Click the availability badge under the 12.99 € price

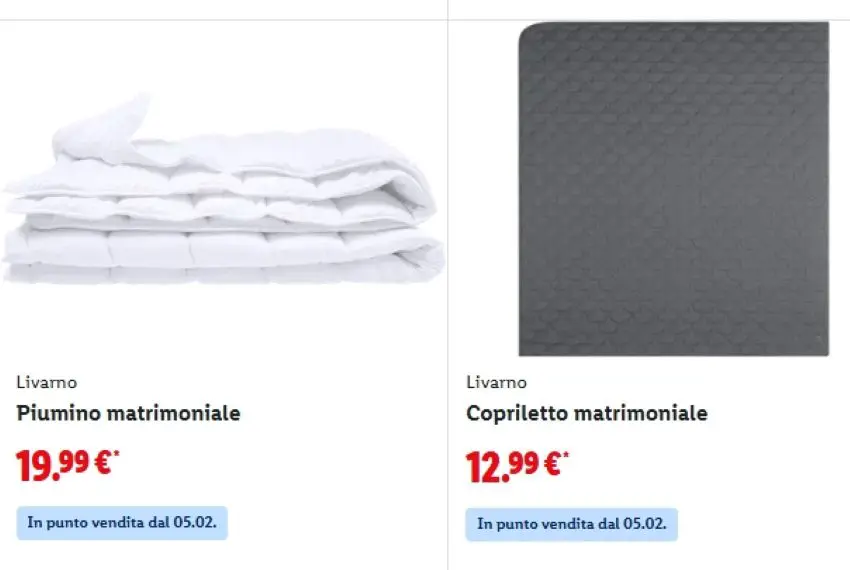[x=572, y=523]
